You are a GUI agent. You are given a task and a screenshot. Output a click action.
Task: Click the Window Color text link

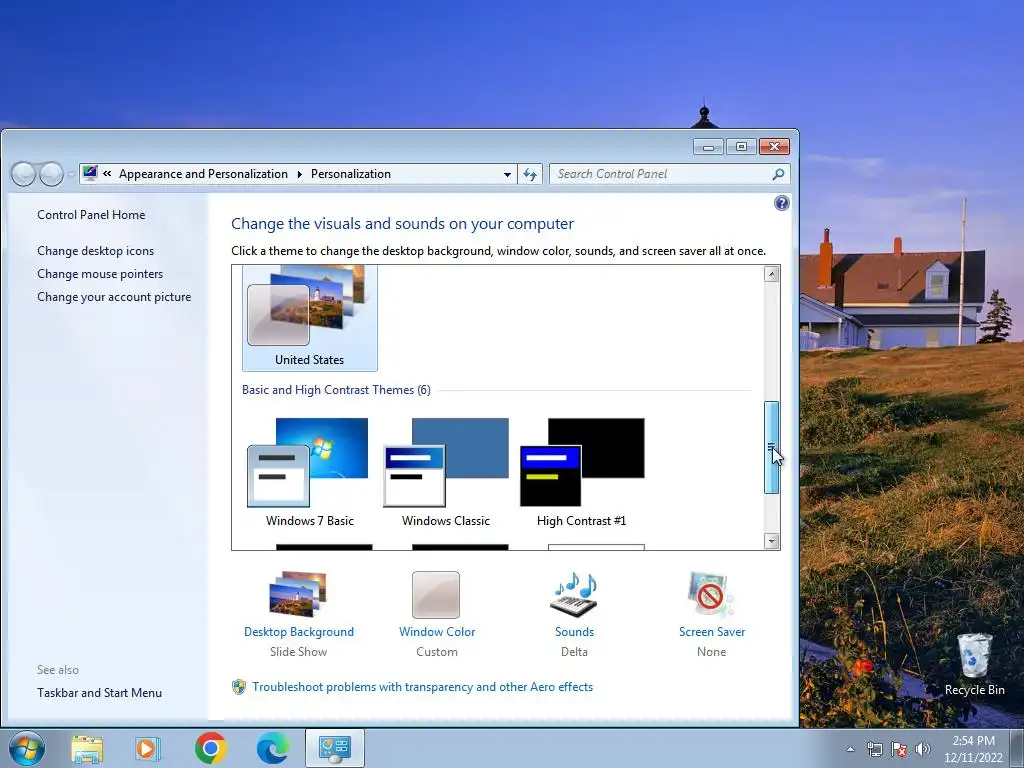[437, 632]
